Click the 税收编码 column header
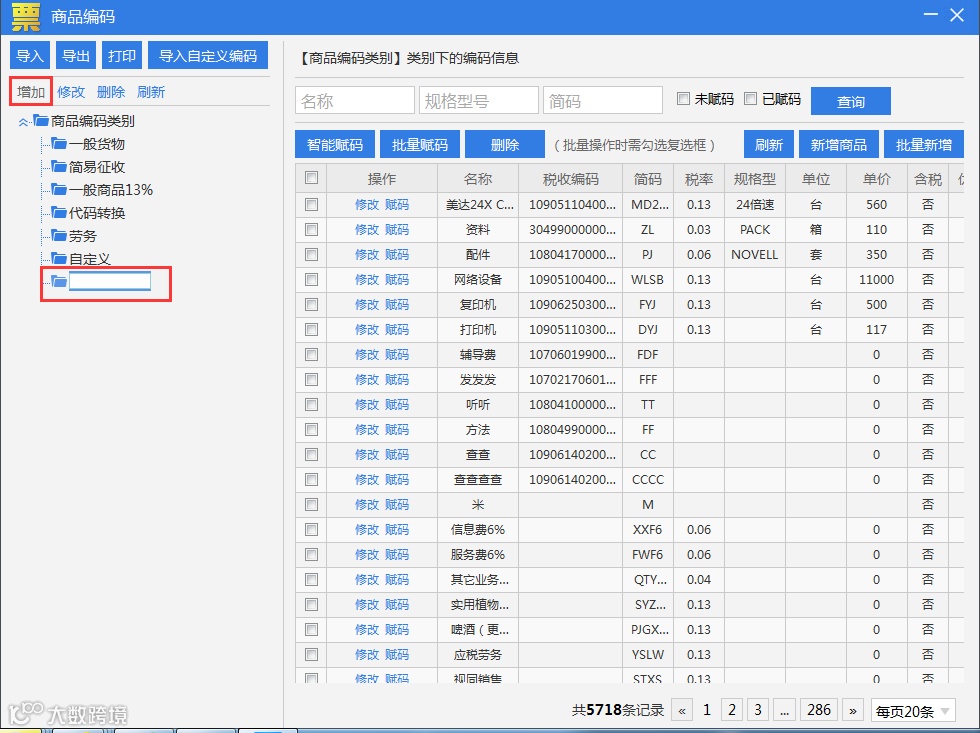Viewport: 980px width, 733px height. [571, 179]
